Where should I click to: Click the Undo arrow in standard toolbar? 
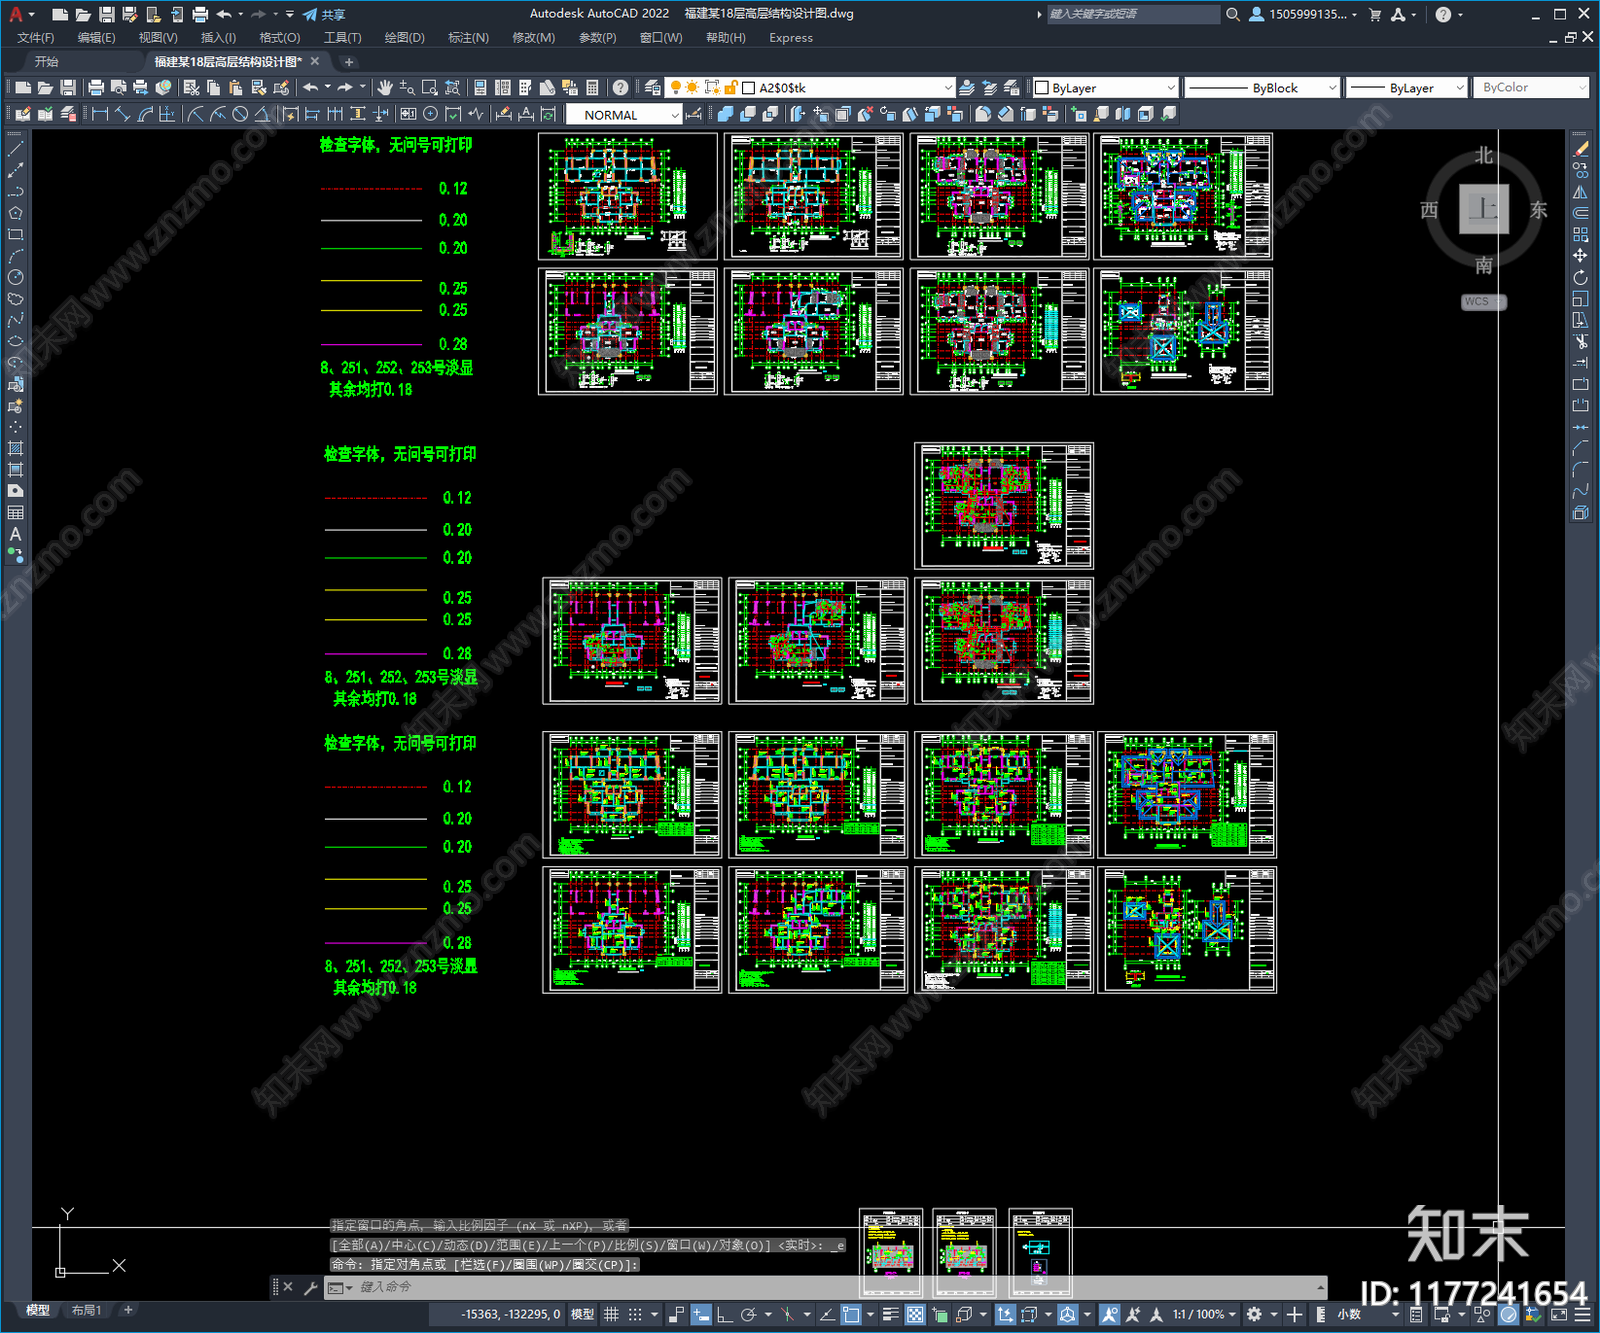tap(311, 88)
